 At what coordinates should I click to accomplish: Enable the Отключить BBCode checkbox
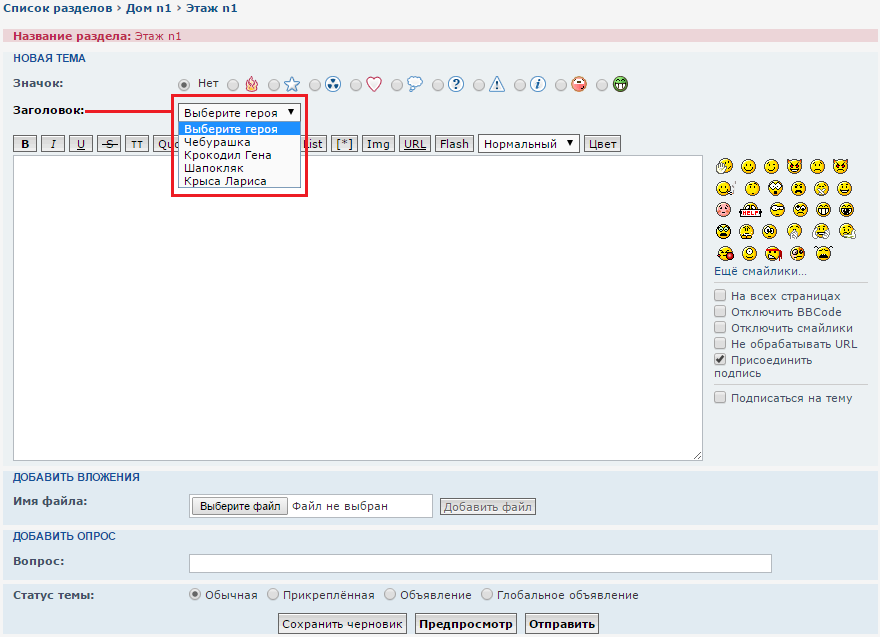720,312
